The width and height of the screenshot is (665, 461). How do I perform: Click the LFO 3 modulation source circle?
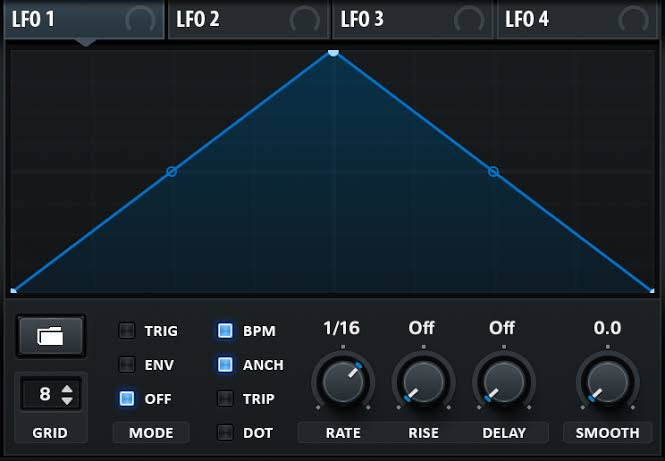click(x=469, y=20)
